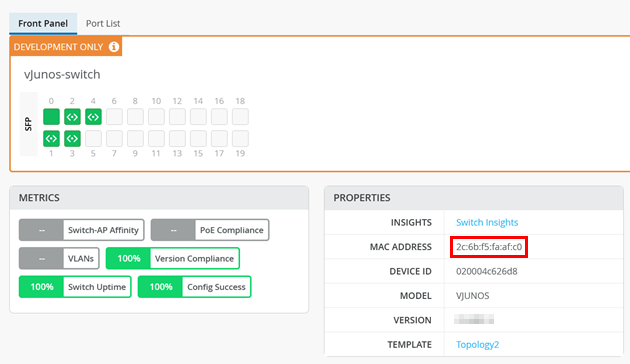Select empty SFP port 10
Screen dimensions: 630x364
coord(156,117)
